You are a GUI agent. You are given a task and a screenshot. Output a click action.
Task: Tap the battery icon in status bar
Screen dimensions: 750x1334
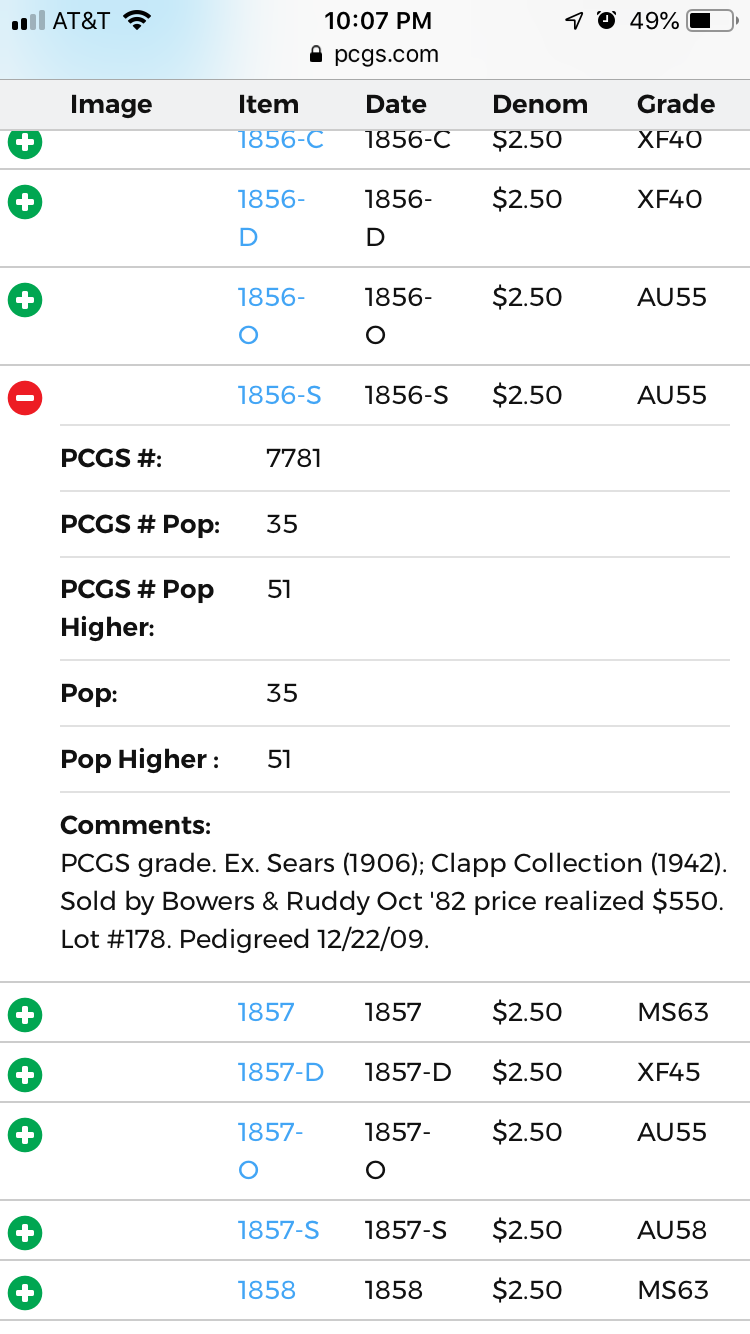pos(711,21)
